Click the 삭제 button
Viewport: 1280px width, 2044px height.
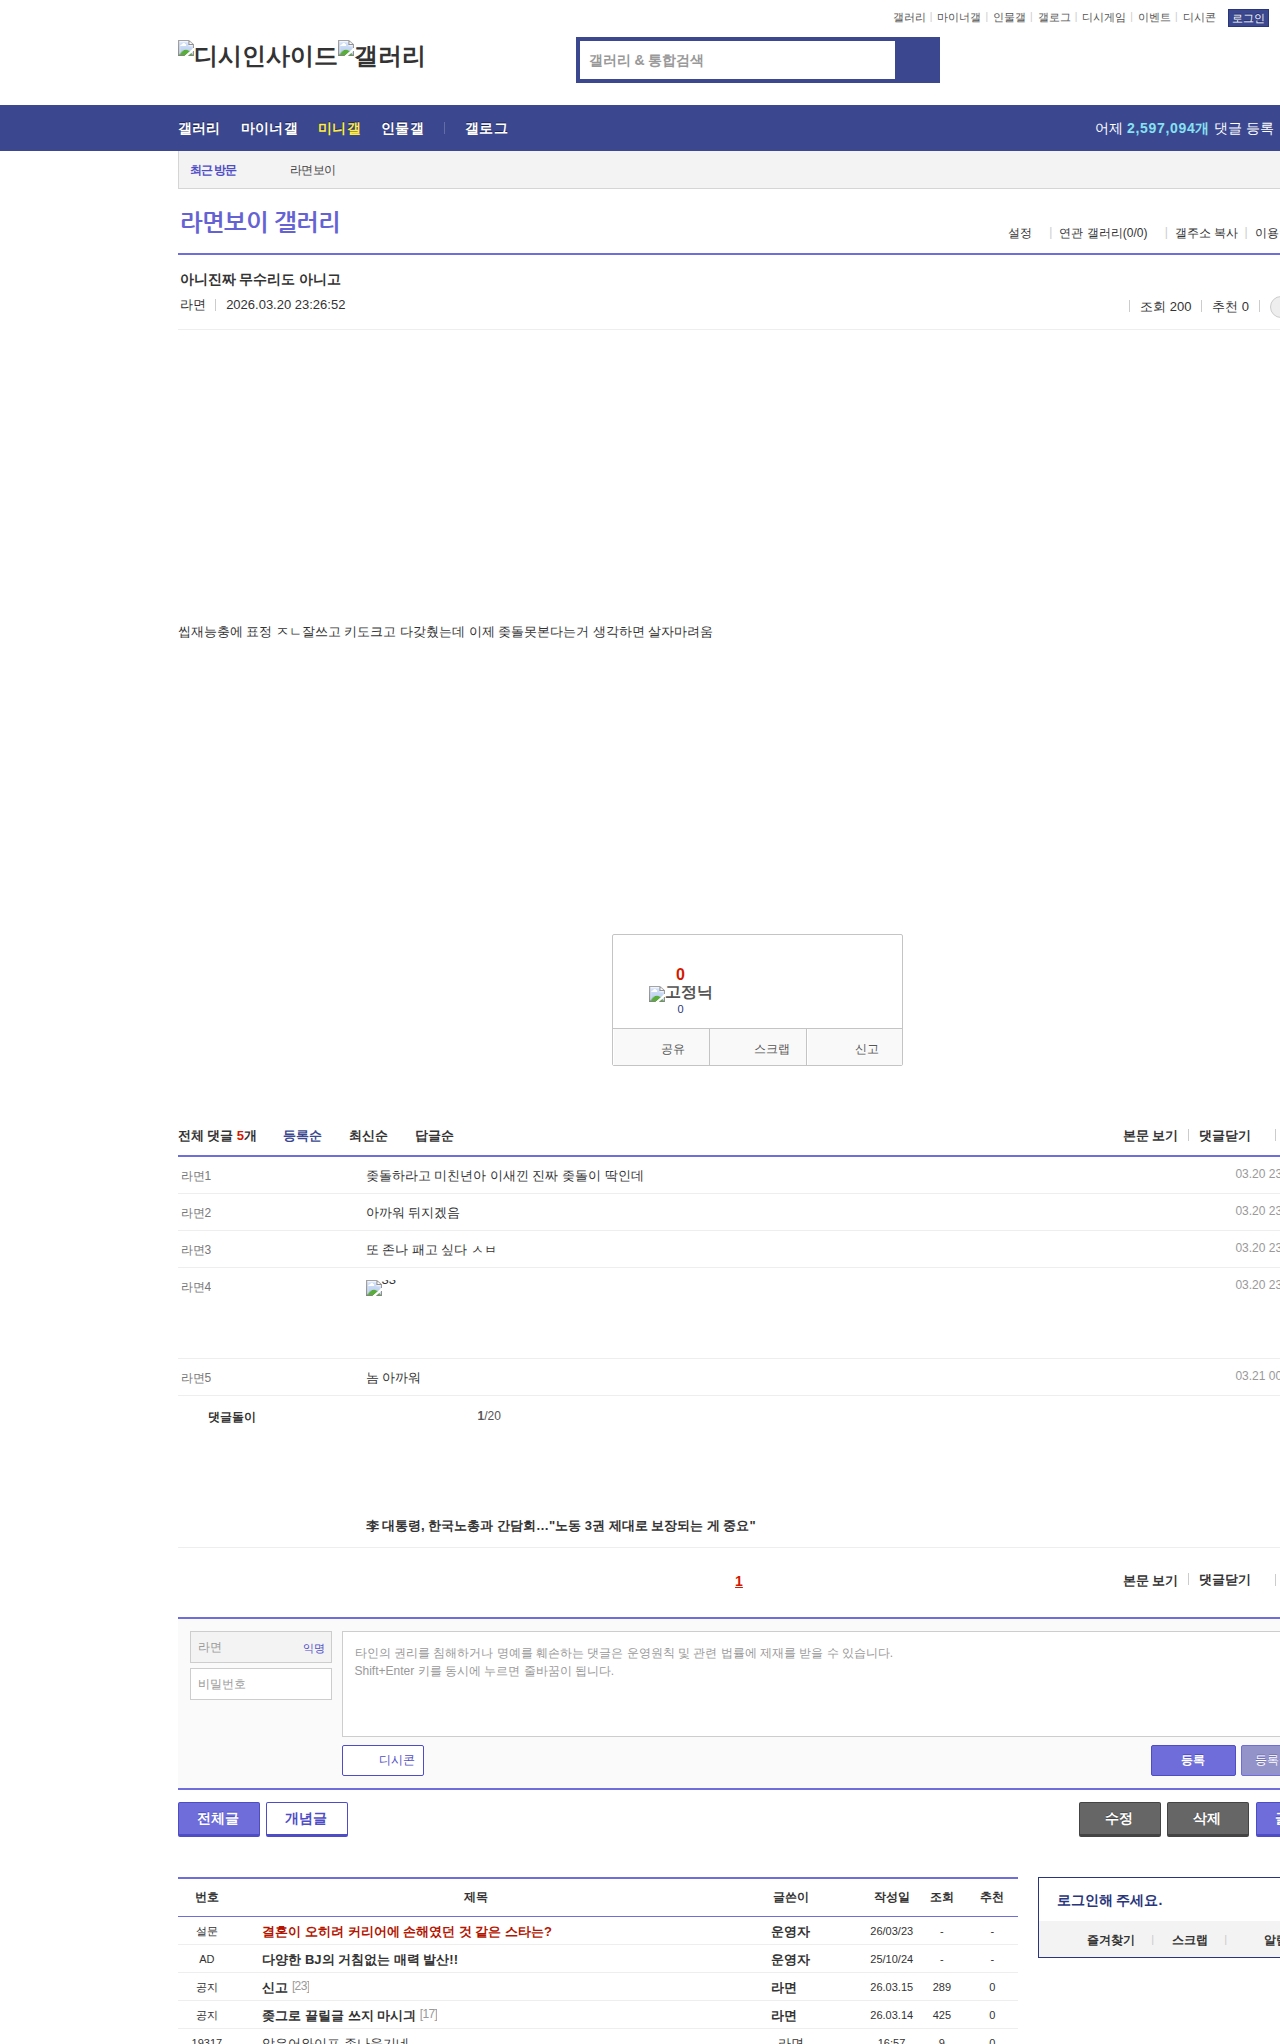tap(1207, 1819)
